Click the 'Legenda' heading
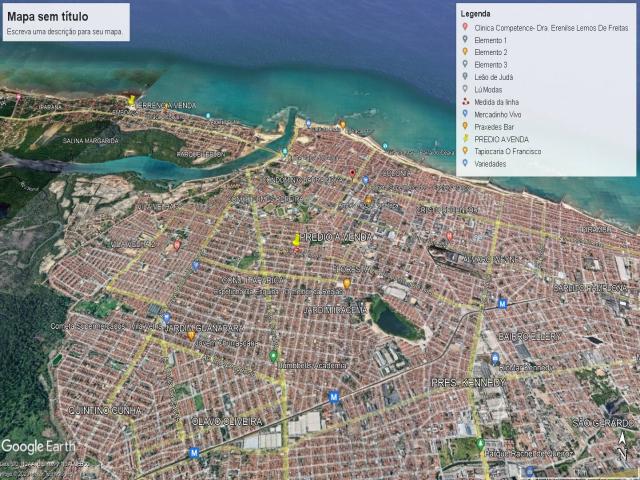The height and width of the screenshot is (480, 640). 475,14
